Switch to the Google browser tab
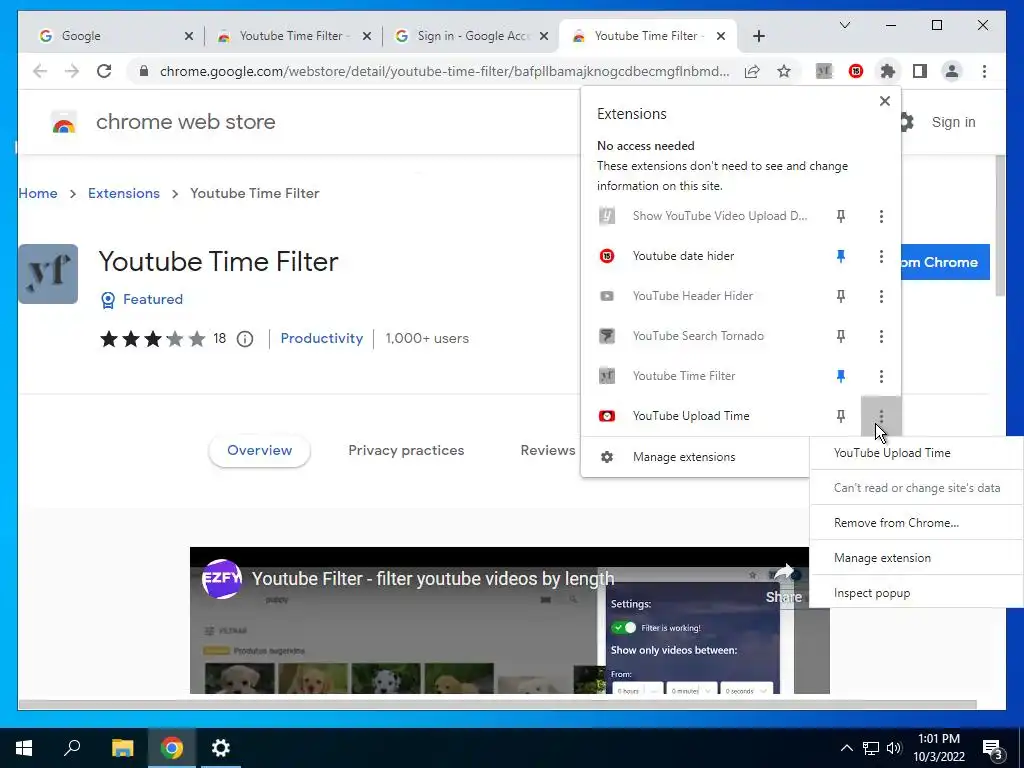 (116, 36)
